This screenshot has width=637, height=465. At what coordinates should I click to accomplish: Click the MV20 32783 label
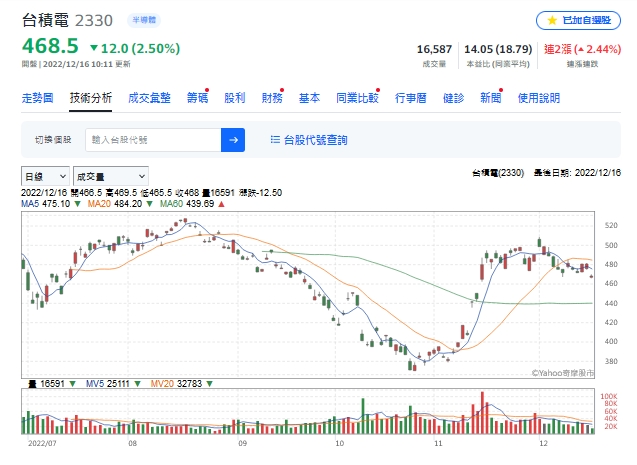coord(176,383)
